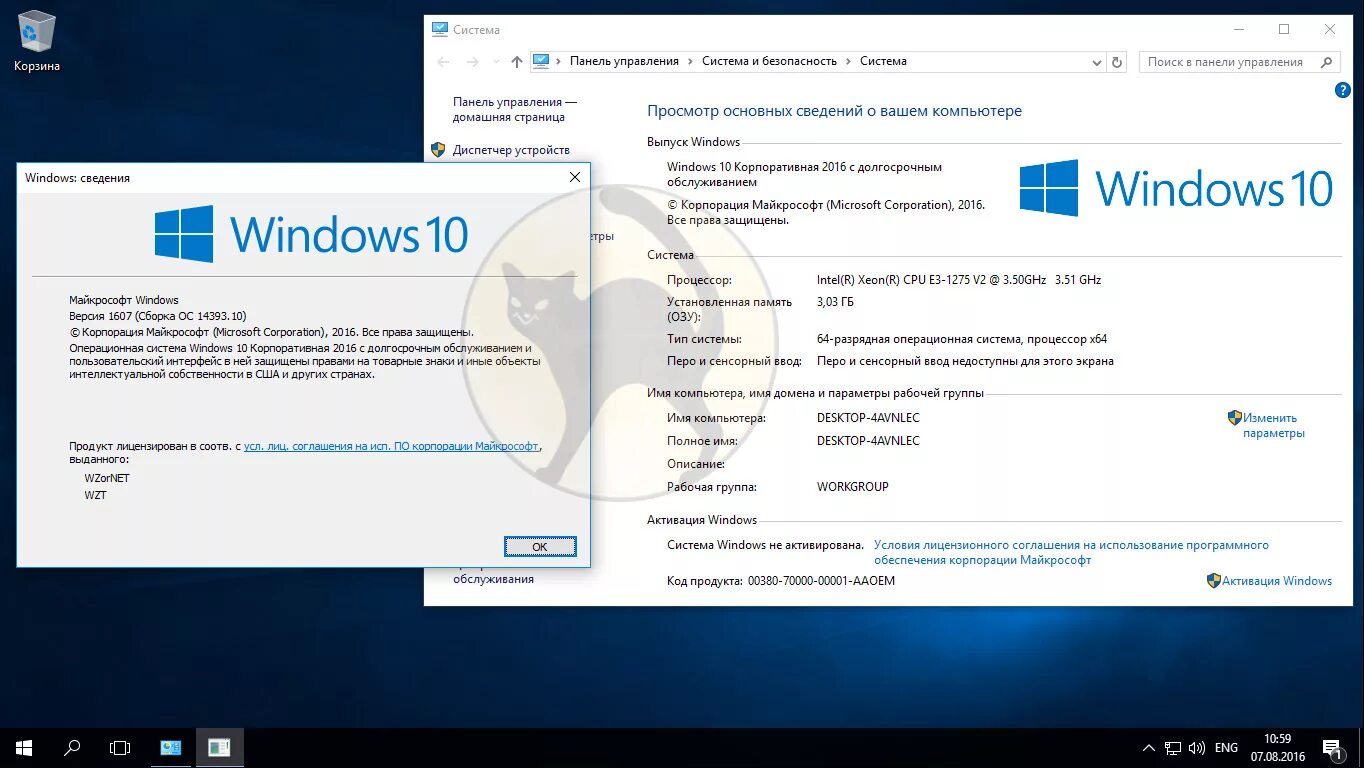
Task: Click the shield icon beside Активация Windows
Action: (x=1214, y=581)
